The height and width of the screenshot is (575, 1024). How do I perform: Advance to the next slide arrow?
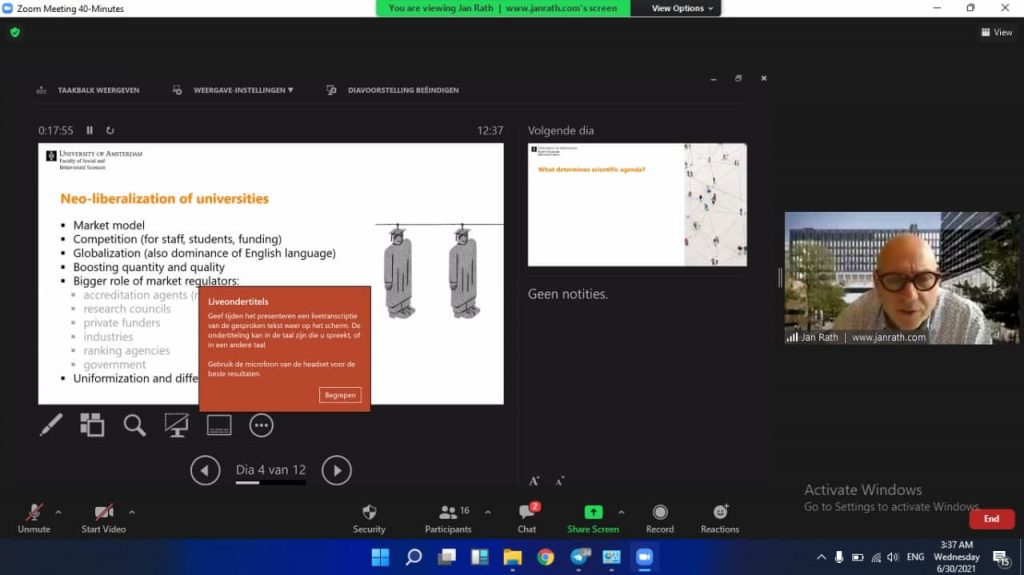coord(336,470)
